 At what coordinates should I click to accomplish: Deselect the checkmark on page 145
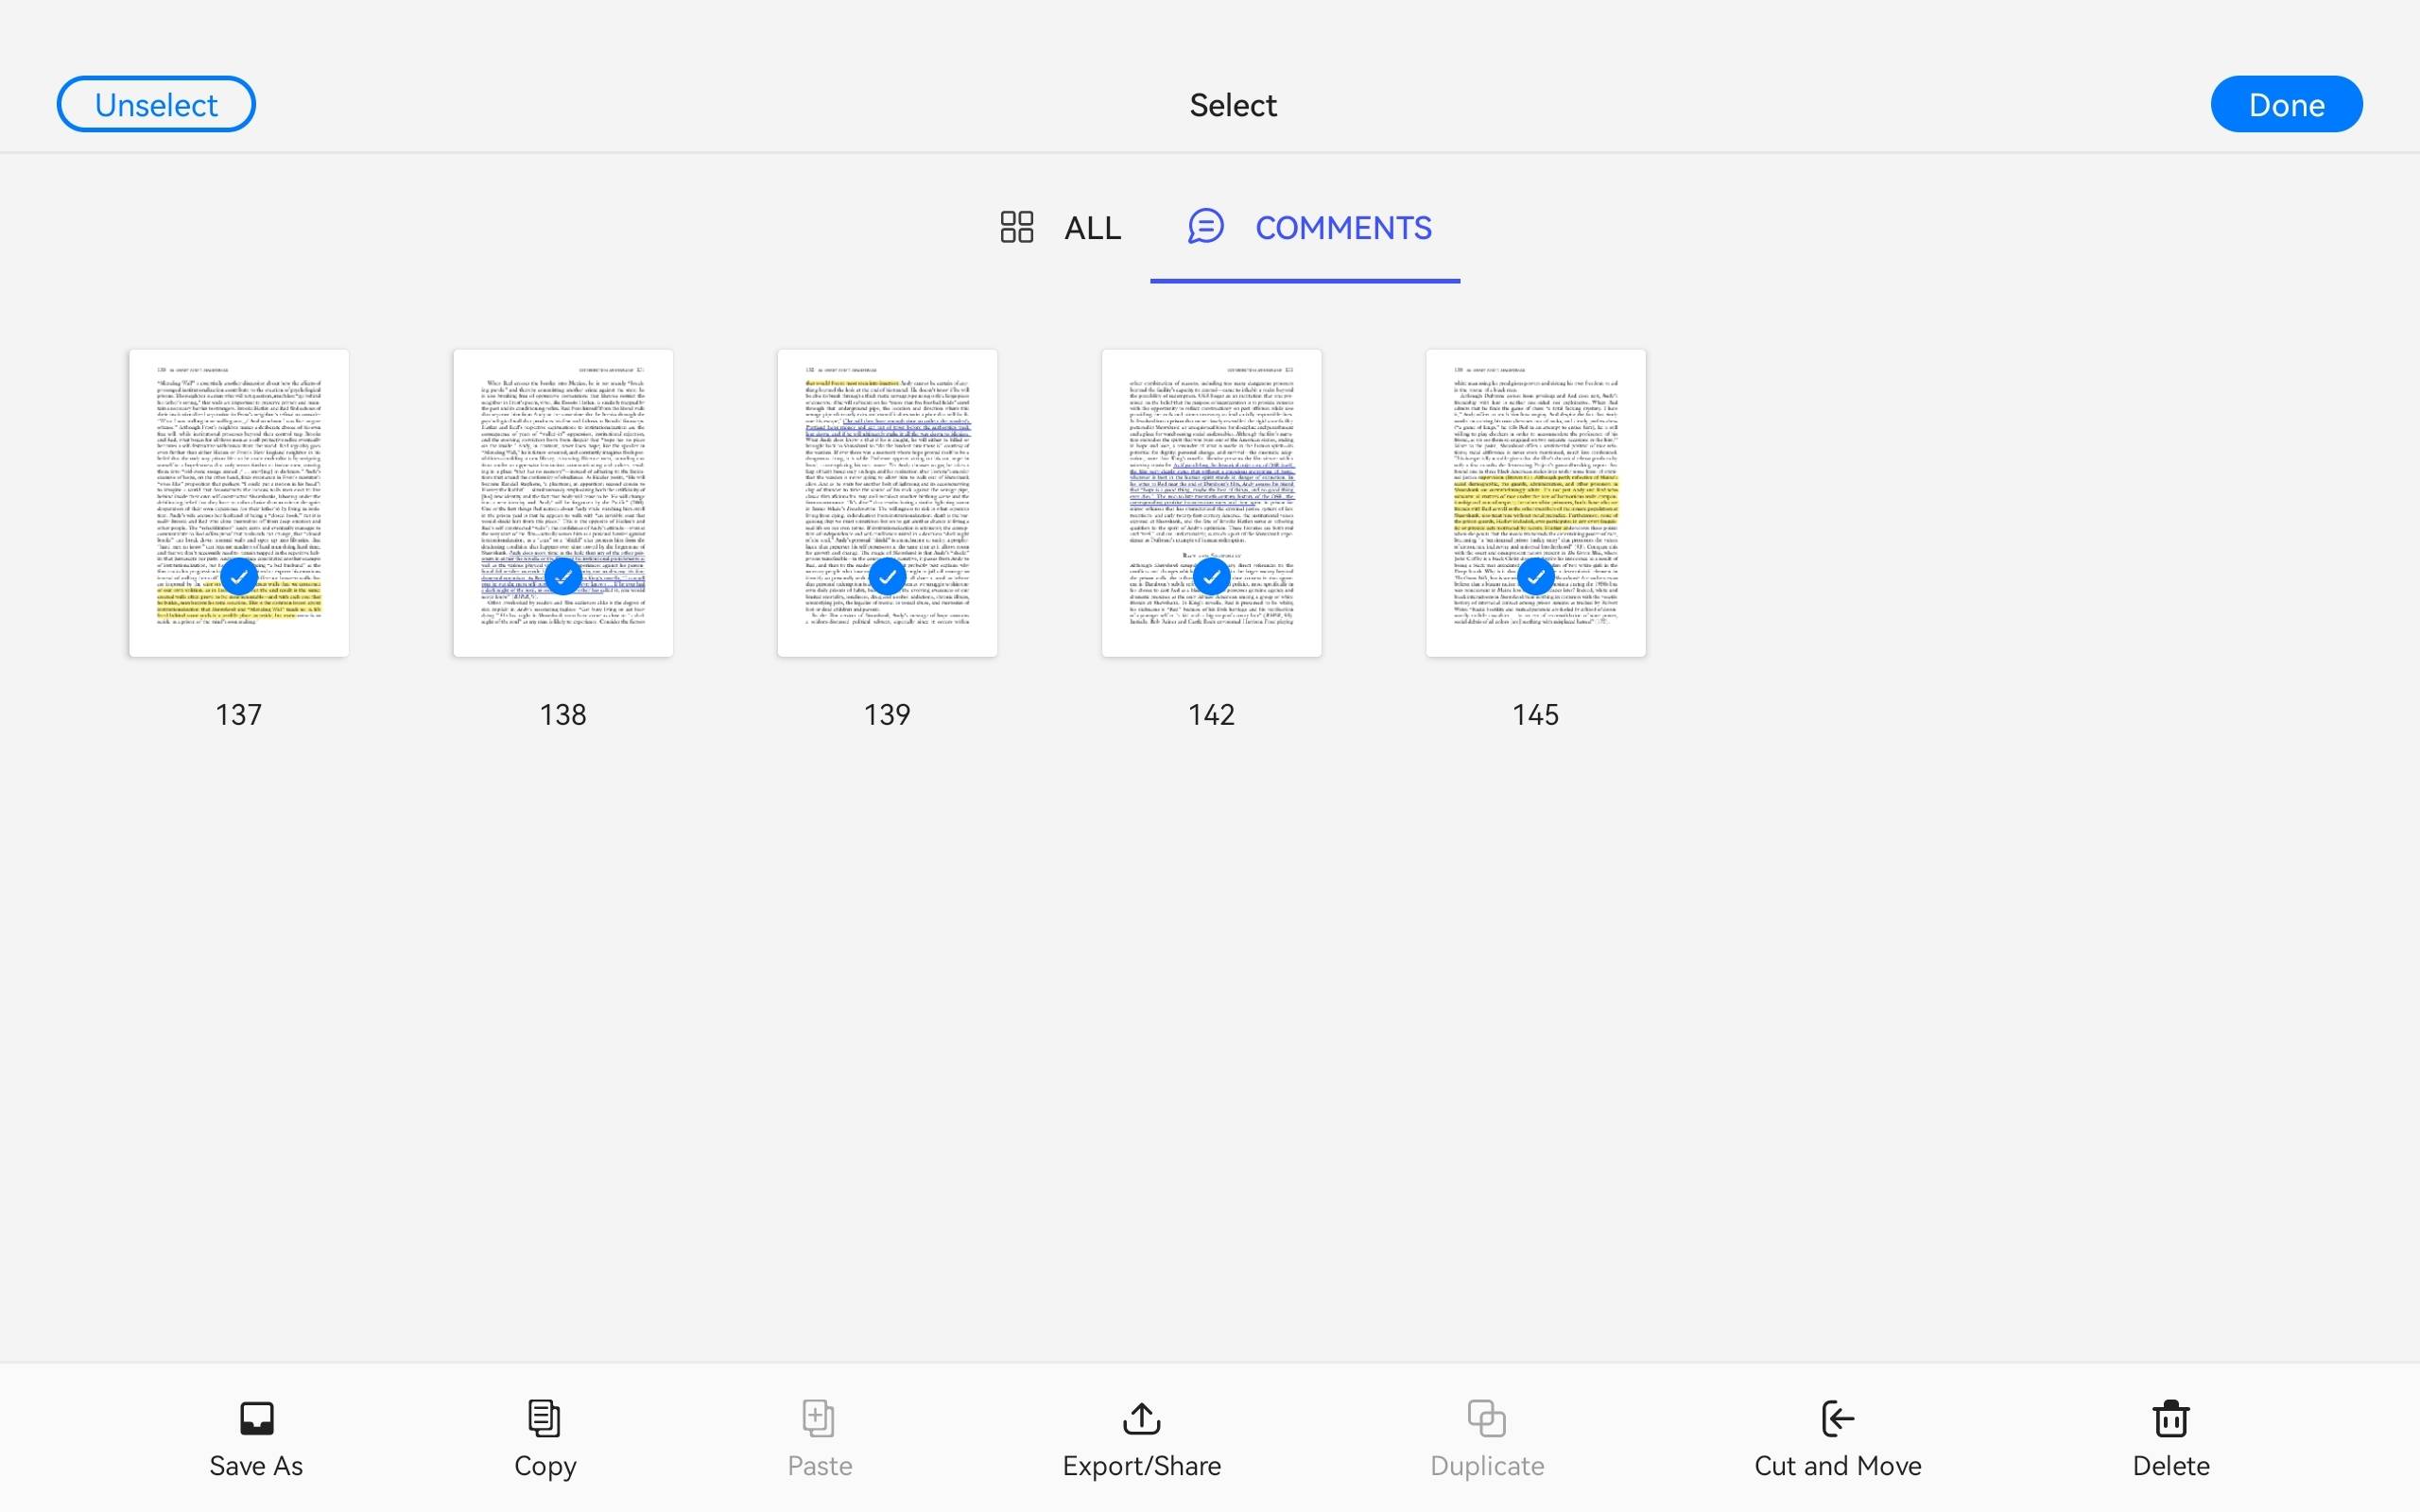click(1535, 576)
